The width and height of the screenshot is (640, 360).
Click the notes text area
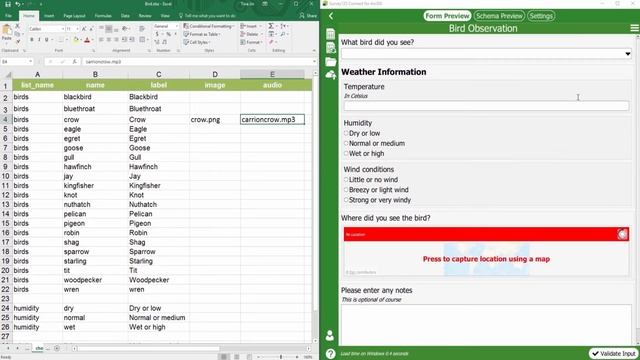486,325
